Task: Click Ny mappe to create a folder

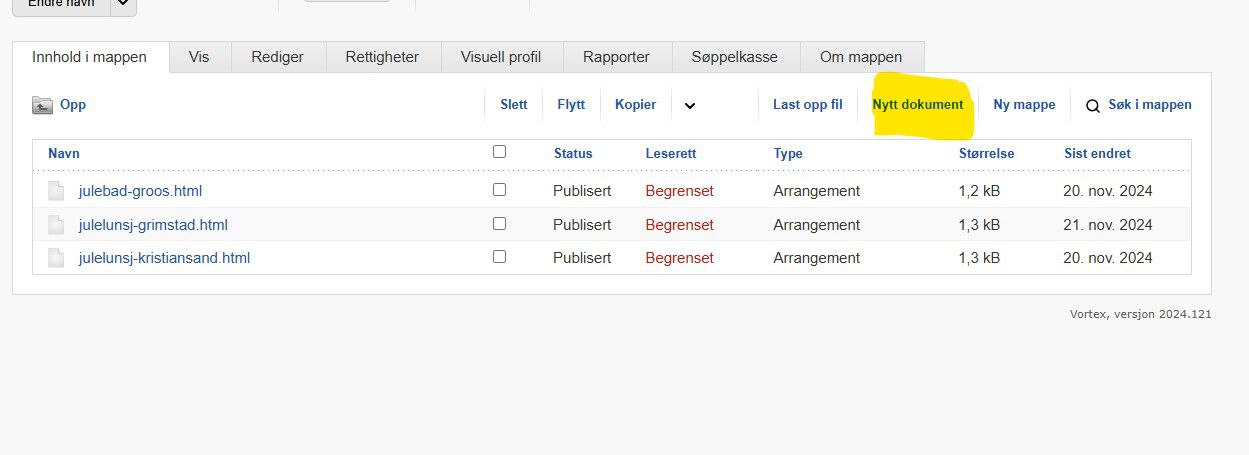Action: click(x=1024, y=105)
